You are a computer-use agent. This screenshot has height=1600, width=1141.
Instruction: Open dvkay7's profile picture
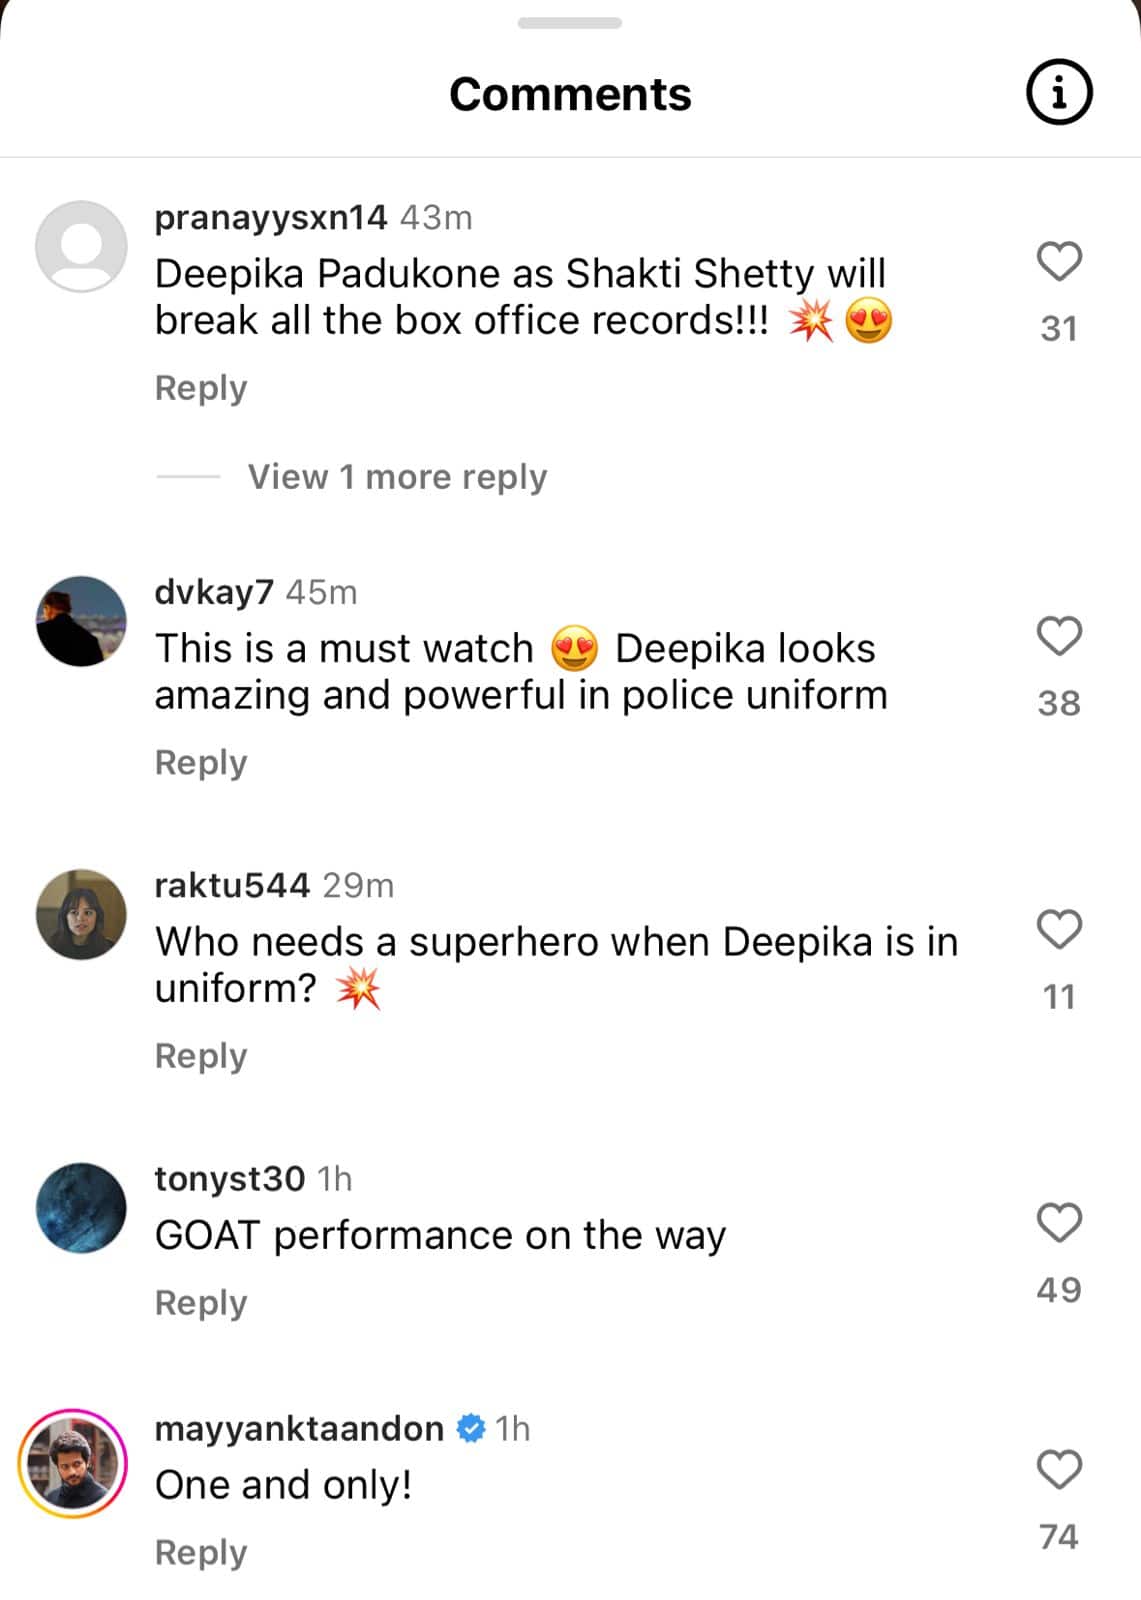[x=81, y=621]
